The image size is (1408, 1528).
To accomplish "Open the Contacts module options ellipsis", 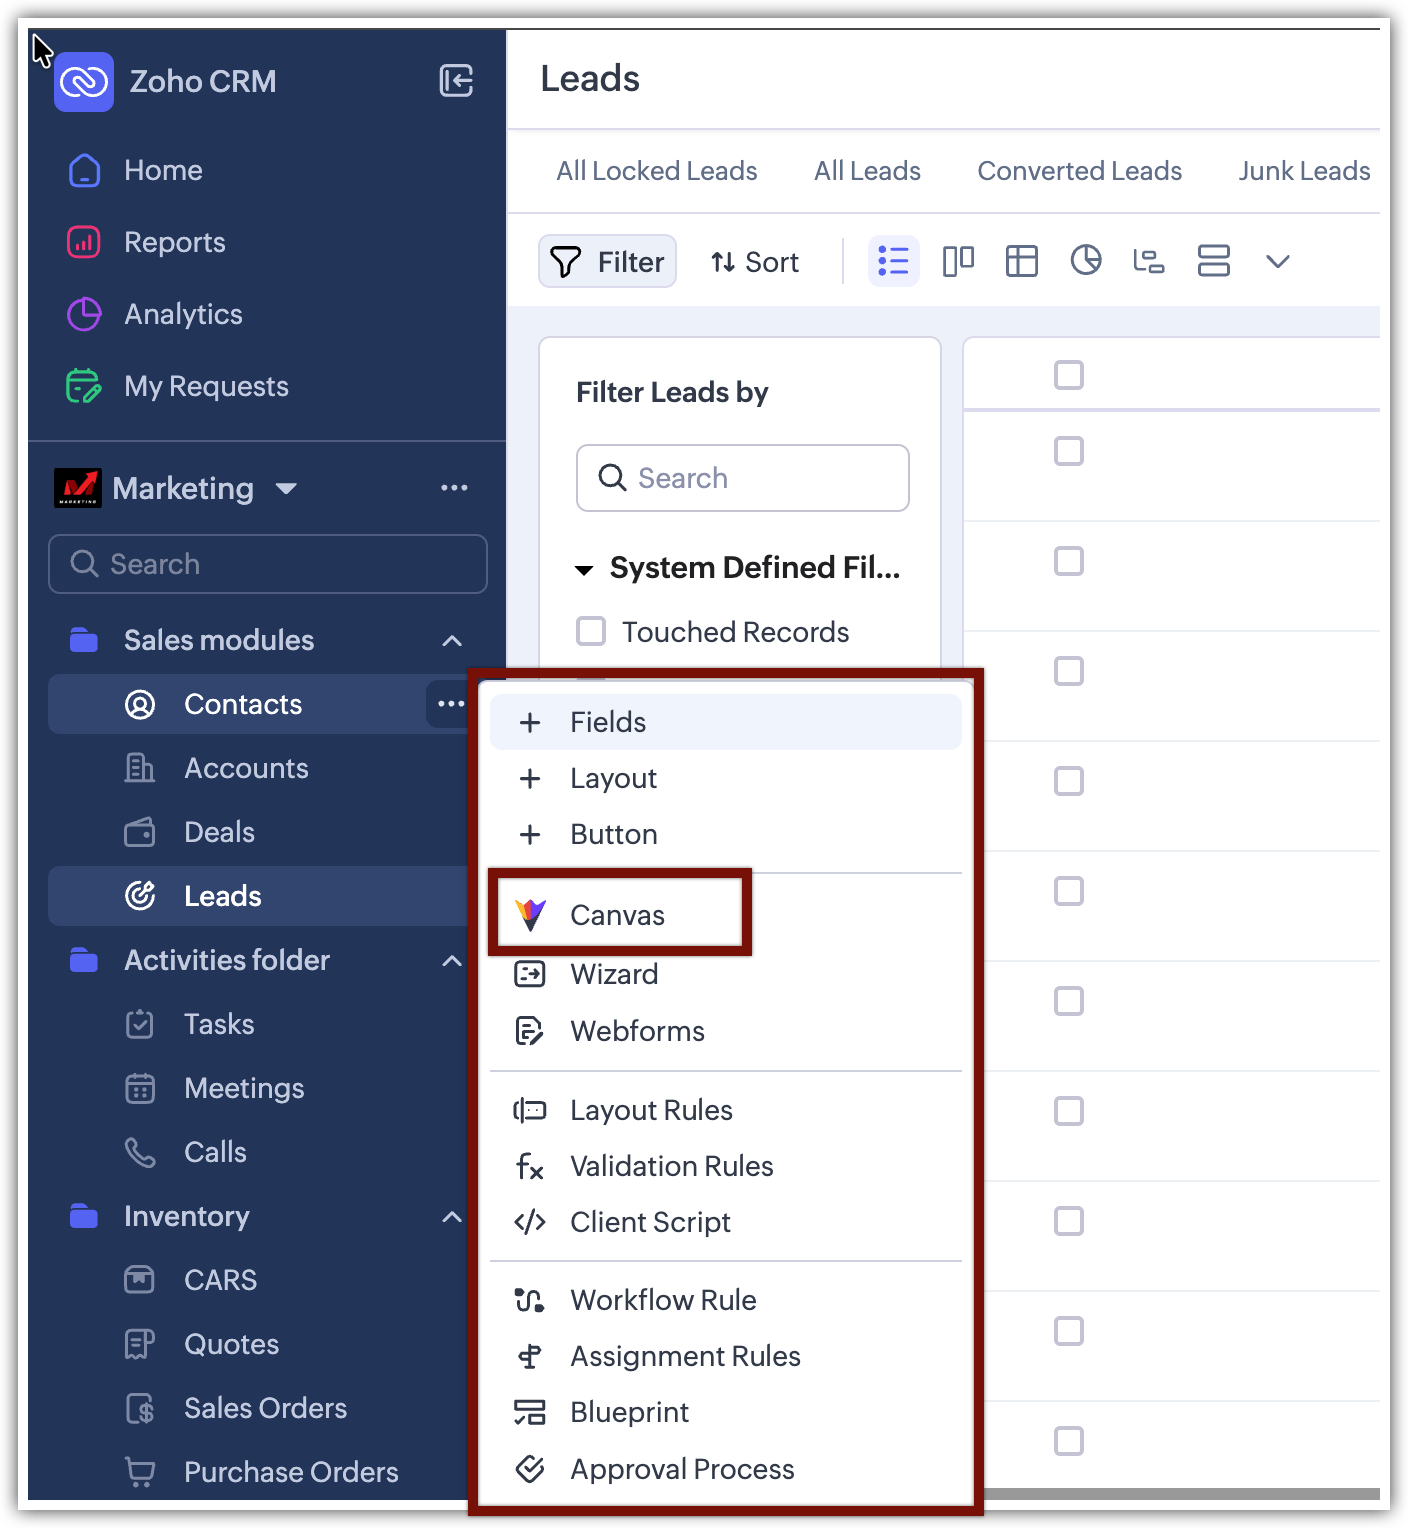I will pyautogui.click(x=451, y=704).
